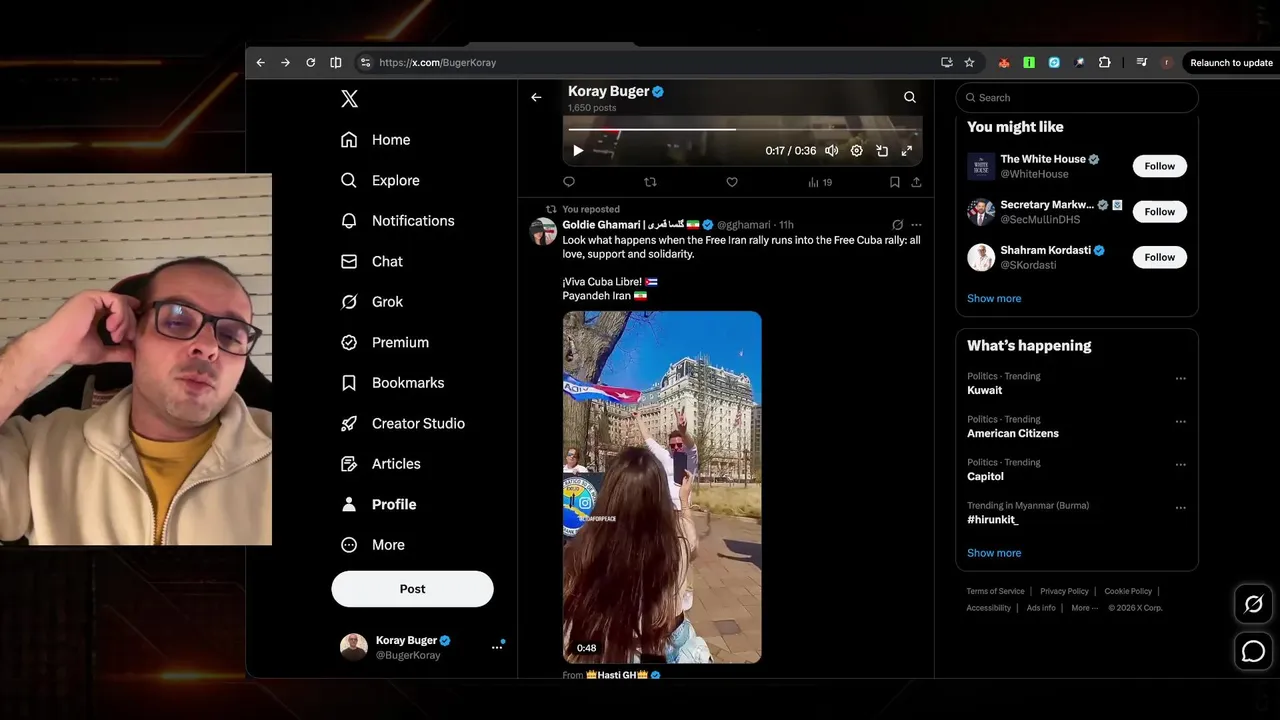Open the Capitol trending topic

coord(985,477)
